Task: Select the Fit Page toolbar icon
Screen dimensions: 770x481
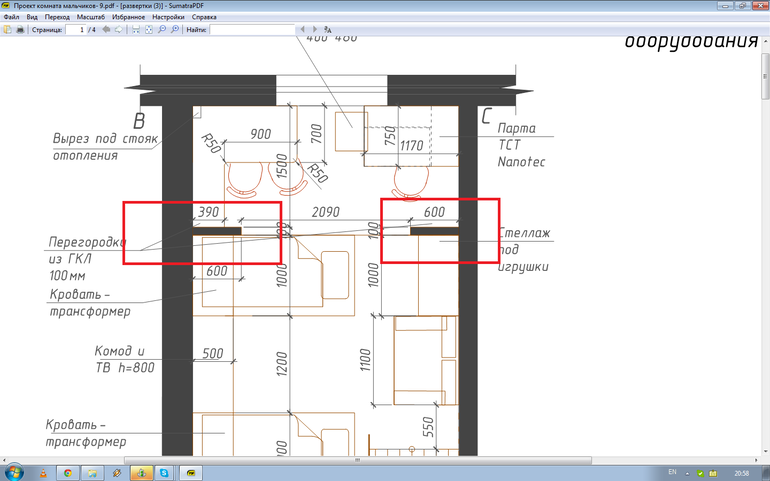Action: pos(149,30)
